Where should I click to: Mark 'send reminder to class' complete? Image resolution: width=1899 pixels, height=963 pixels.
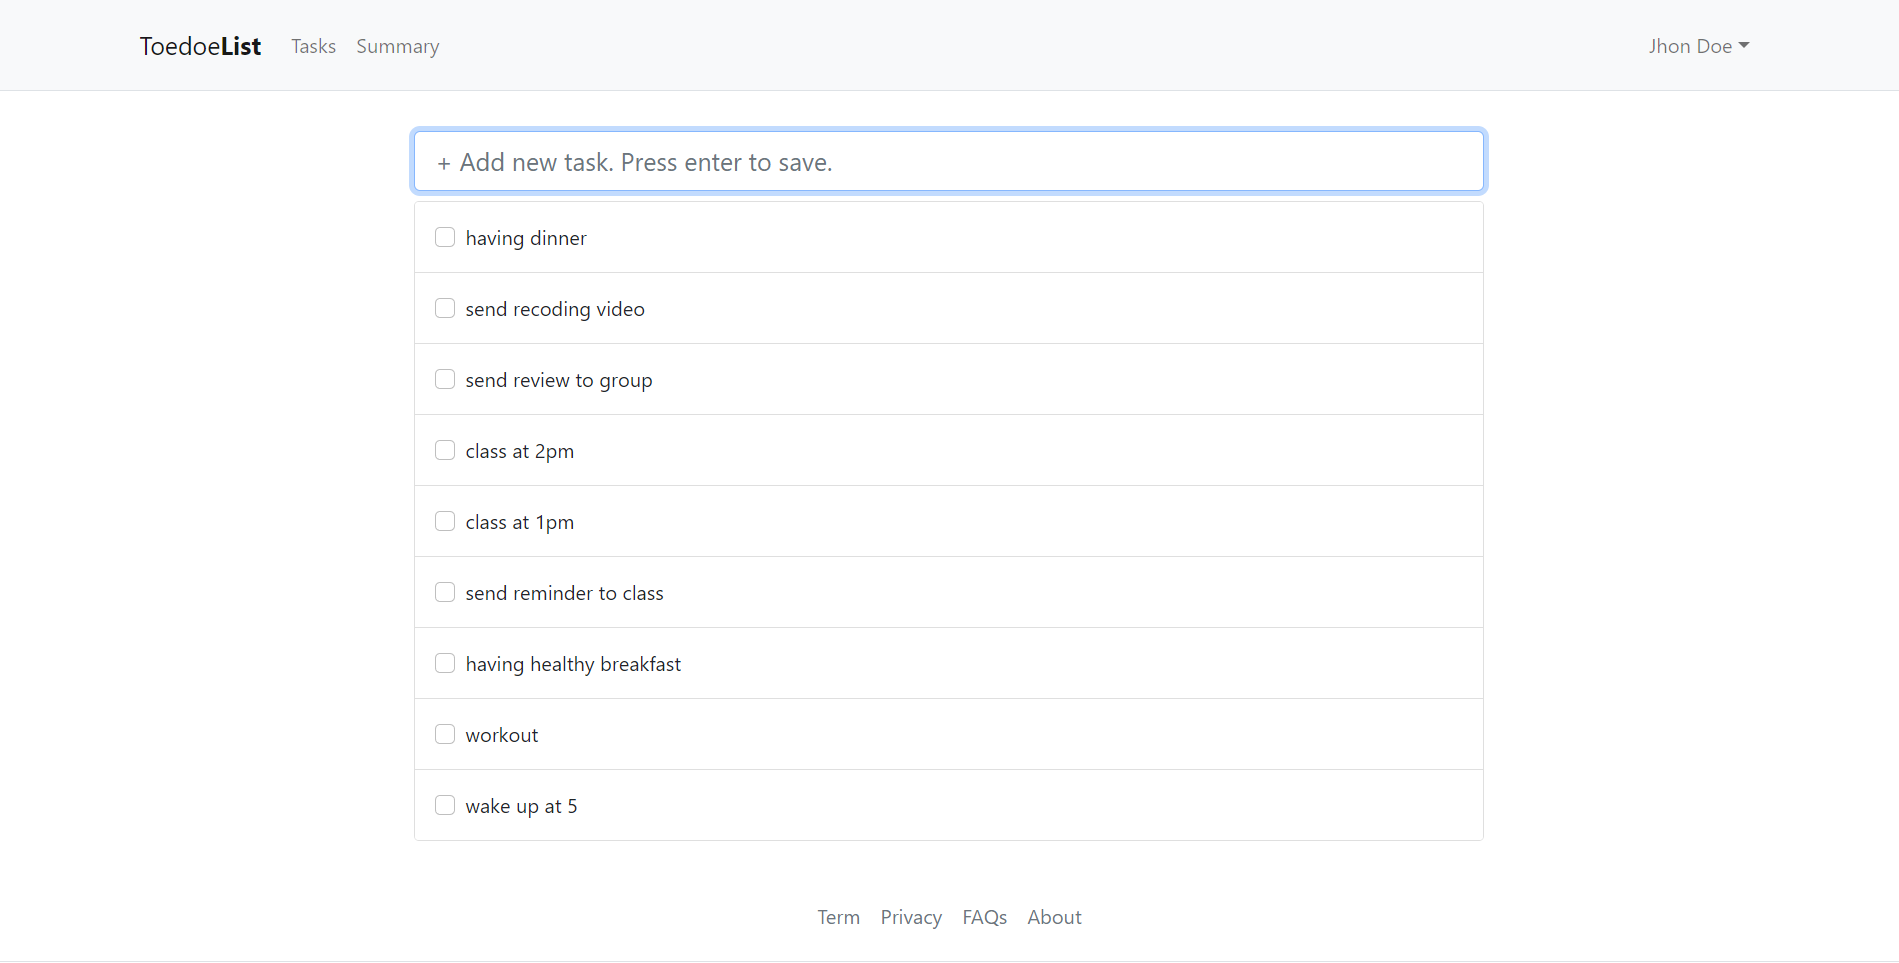[x=445, y=592]
